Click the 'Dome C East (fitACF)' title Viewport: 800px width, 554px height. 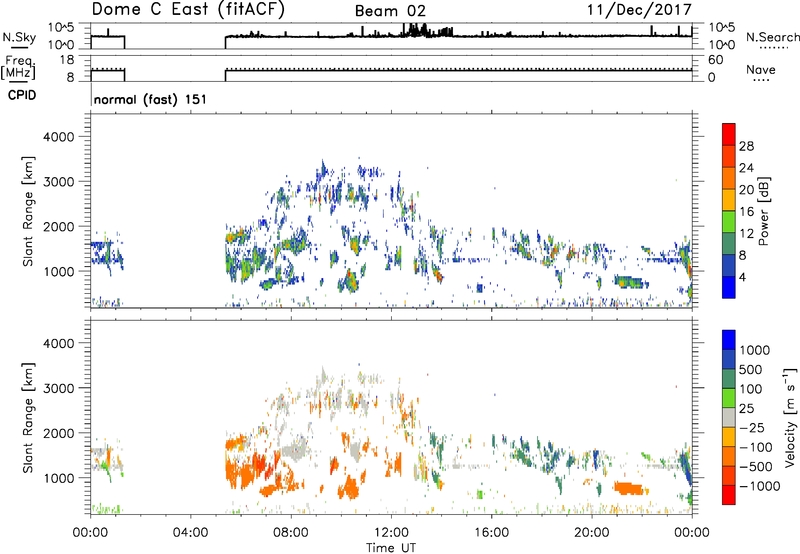(188, 10)
